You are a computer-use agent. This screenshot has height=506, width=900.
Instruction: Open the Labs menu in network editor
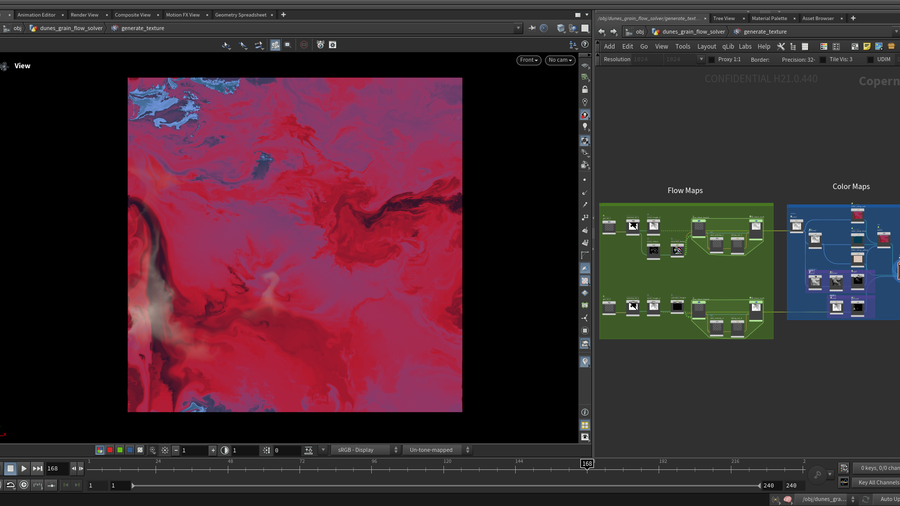point(745,46)
